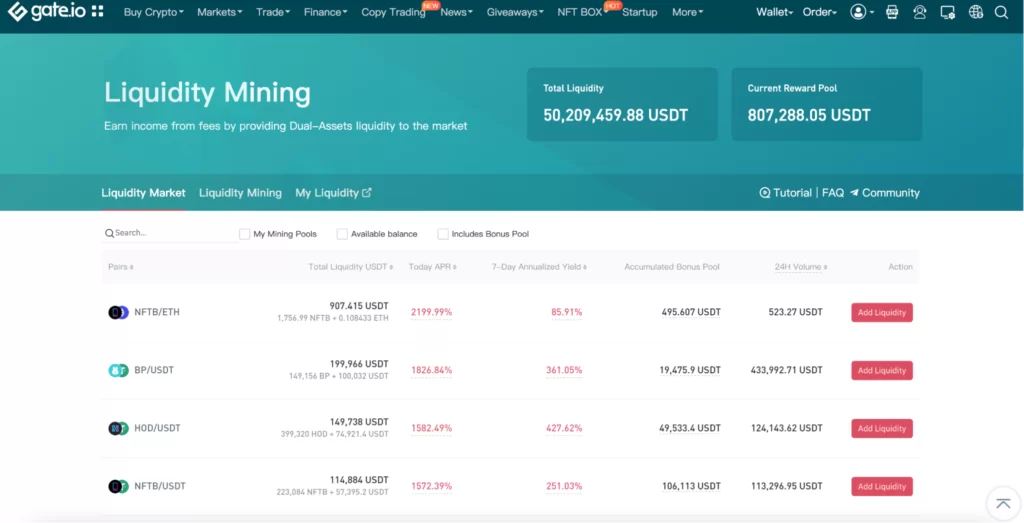Click the 807,288.05 USDT reward pool figure
The width and height of the screenshot is (1024, 523).
pyautogui.click(x=809, y=116)
